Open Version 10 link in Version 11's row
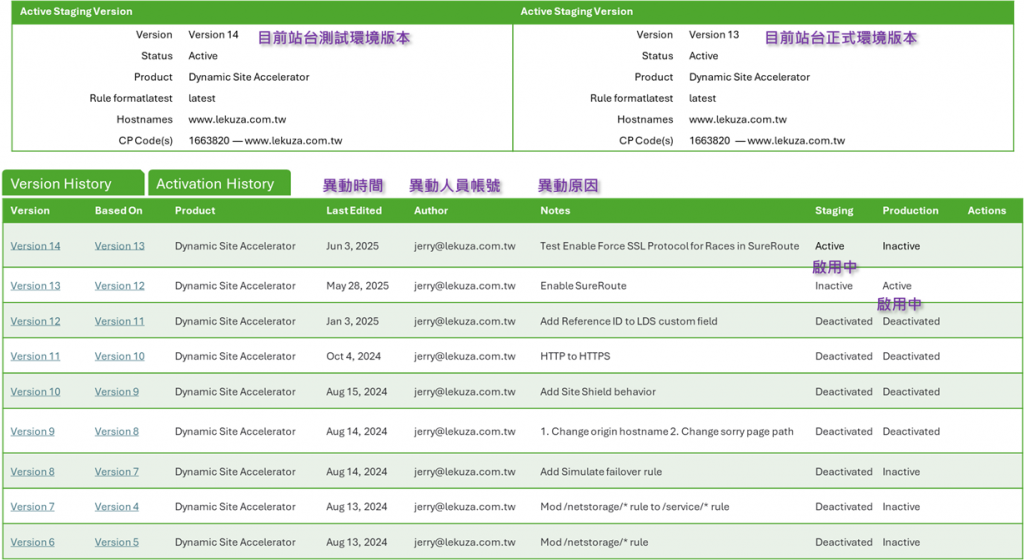Image resolution: width=1024 pixels, height=560 pixels. 120,356
